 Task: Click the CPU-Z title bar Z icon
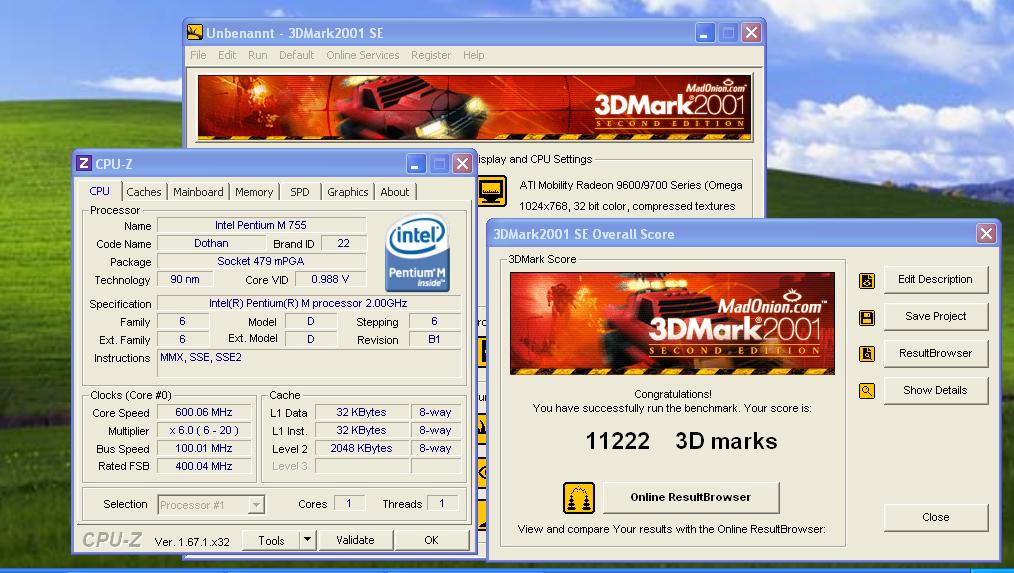[83, 163]
